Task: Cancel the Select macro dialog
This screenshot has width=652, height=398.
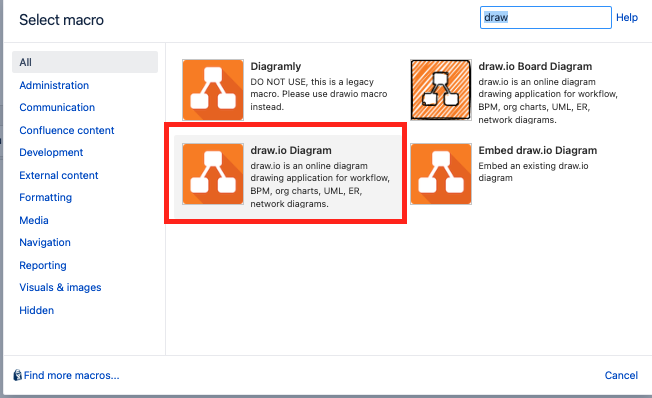Action: pos(621,375)
